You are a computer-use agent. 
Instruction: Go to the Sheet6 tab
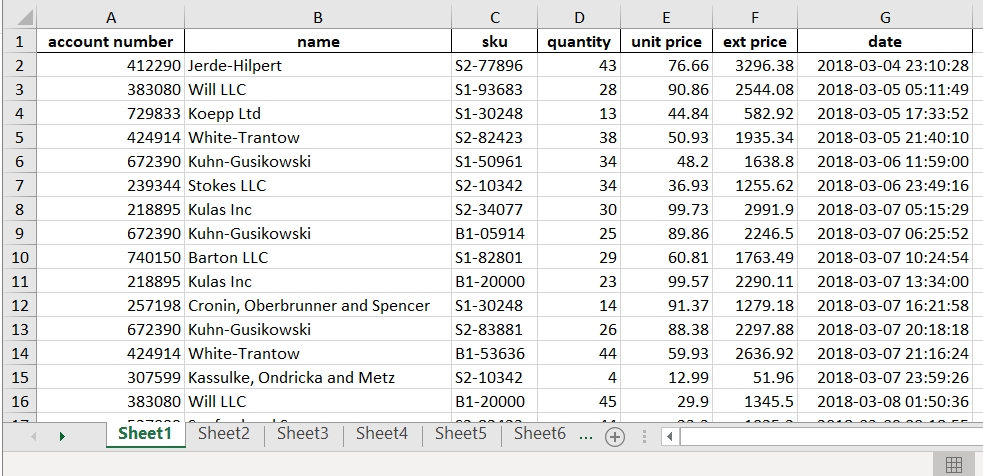(539, 434)
